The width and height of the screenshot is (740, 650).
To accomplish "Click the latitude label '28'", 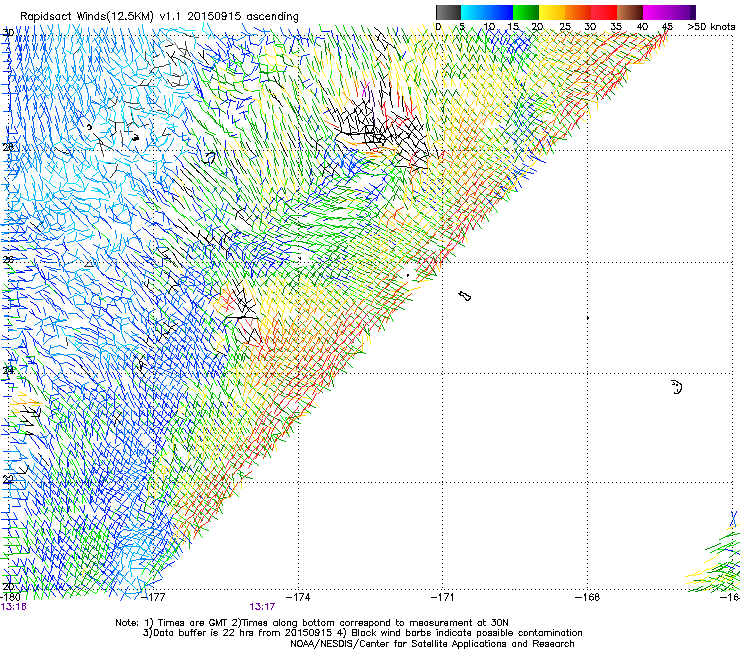I will [8, 147].
